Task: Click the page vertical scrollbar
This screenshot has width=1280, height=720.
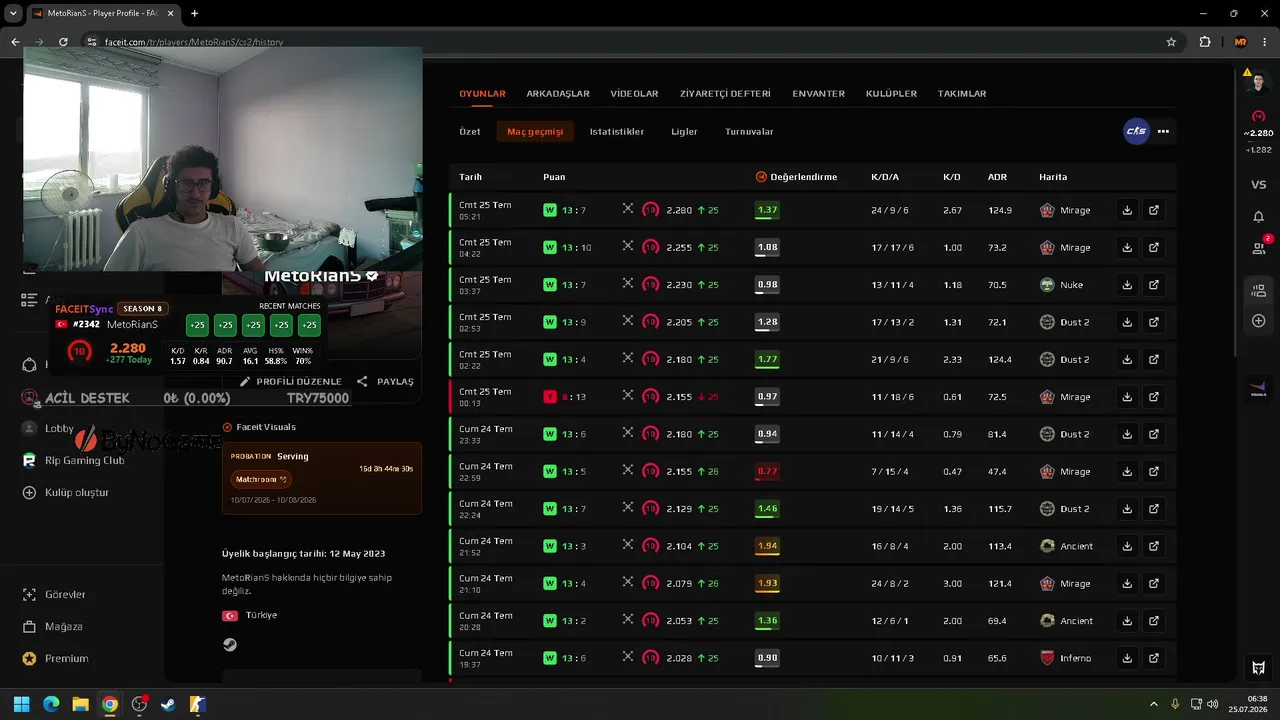Action: (1235, 210)
